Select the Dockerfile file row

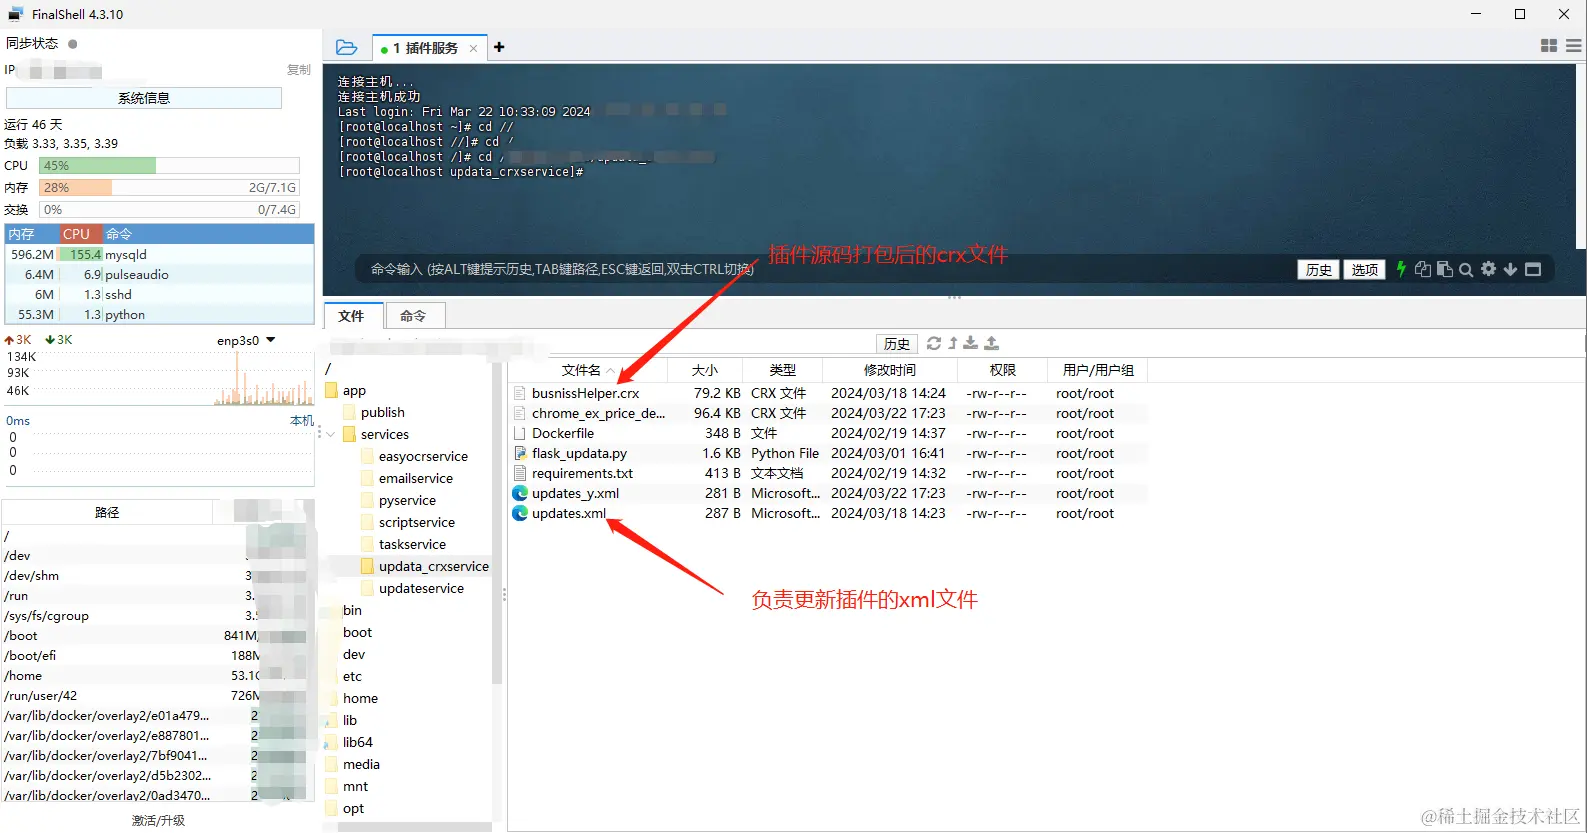[x=828, y=433]
